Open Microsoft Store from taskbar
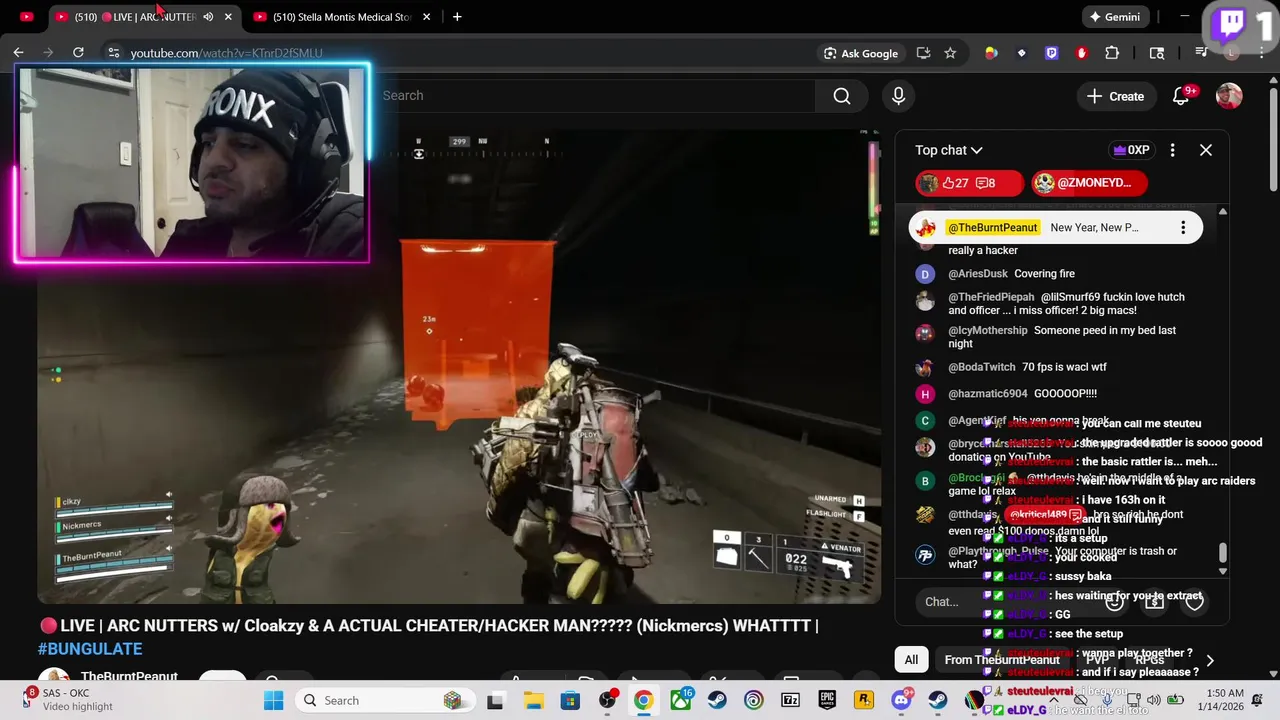Image resolution: width=1280 pixels, height=720 pixels. click(x=570, y=700)
